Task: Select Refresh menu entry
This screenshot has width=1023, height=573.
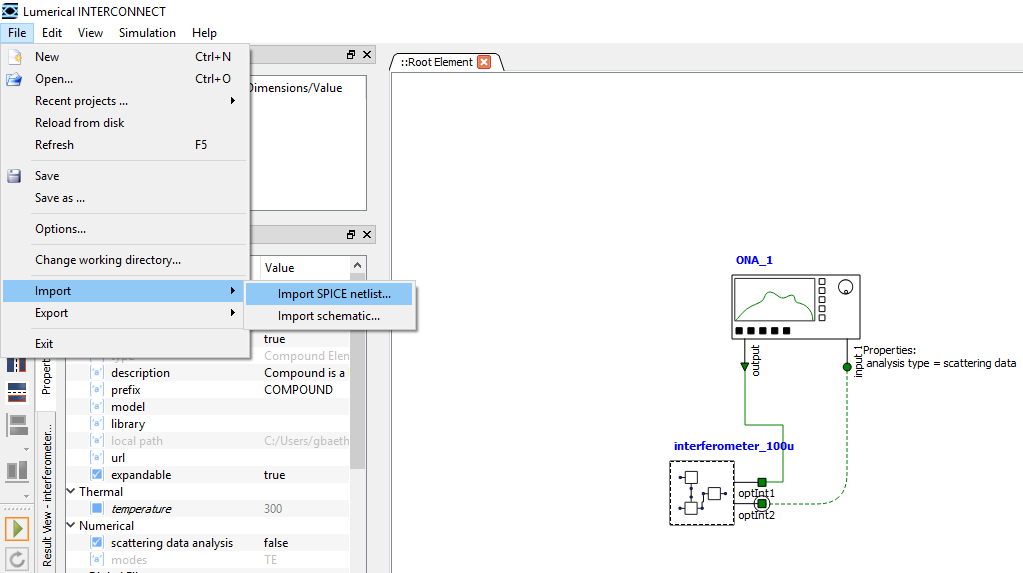Action: (125, 145)
